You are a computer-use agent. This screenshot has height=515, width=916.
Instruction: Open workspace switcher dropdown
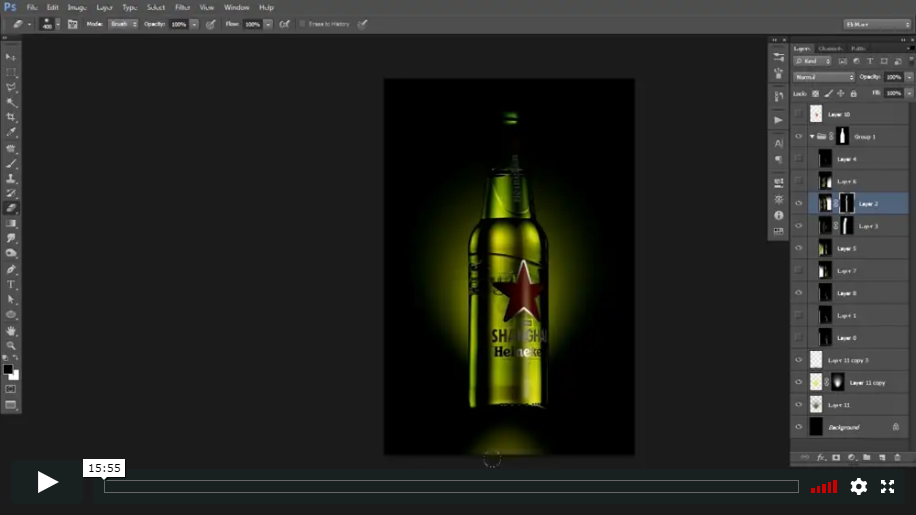point(877,25)
